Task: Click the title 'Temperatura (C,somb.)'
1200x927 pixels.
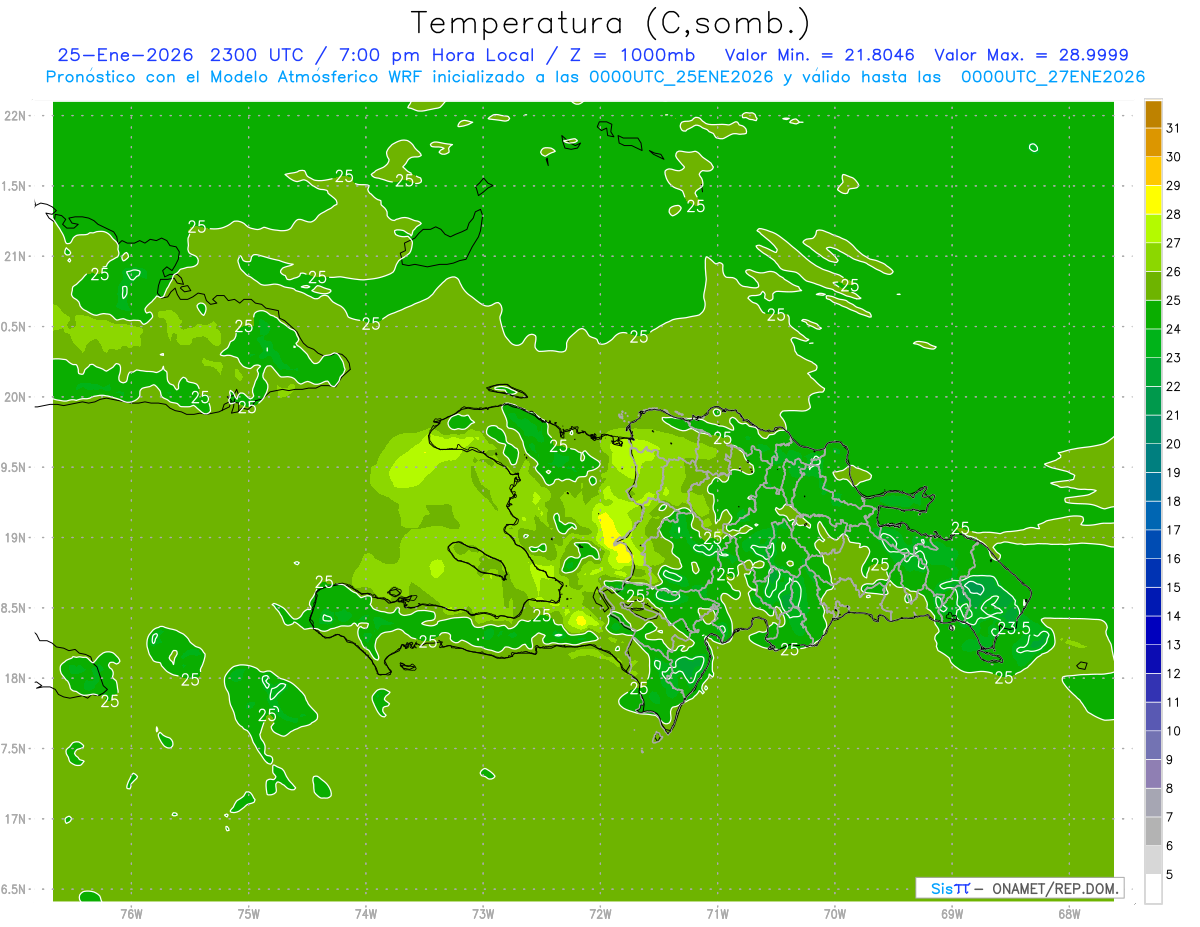Action: [610, 23]
